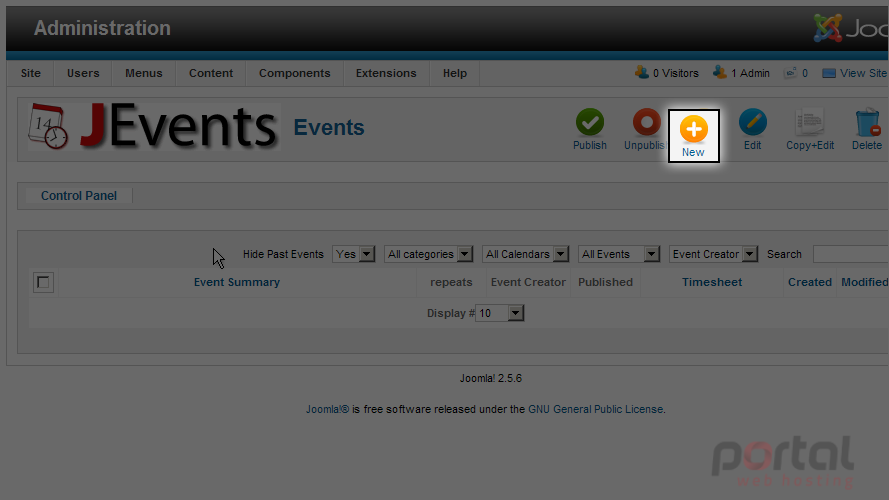The height and width of the screenshot is (500, 889).
Task: Toggle the select-all events checkbox
Action: point(43,282)
